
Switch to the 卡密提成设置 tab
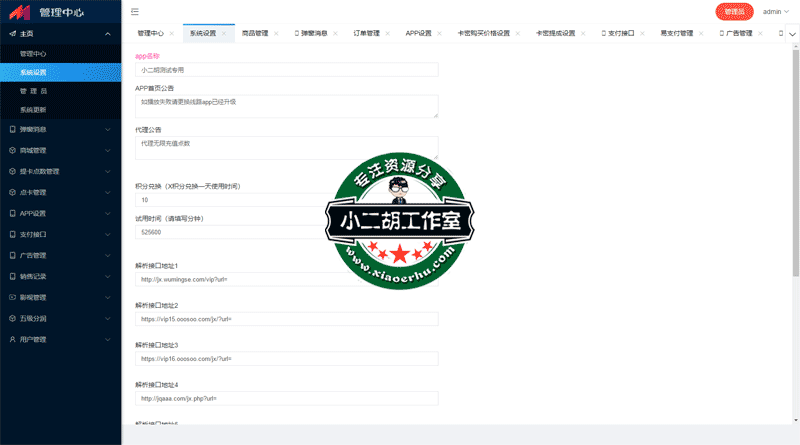[x=556, y=34]
